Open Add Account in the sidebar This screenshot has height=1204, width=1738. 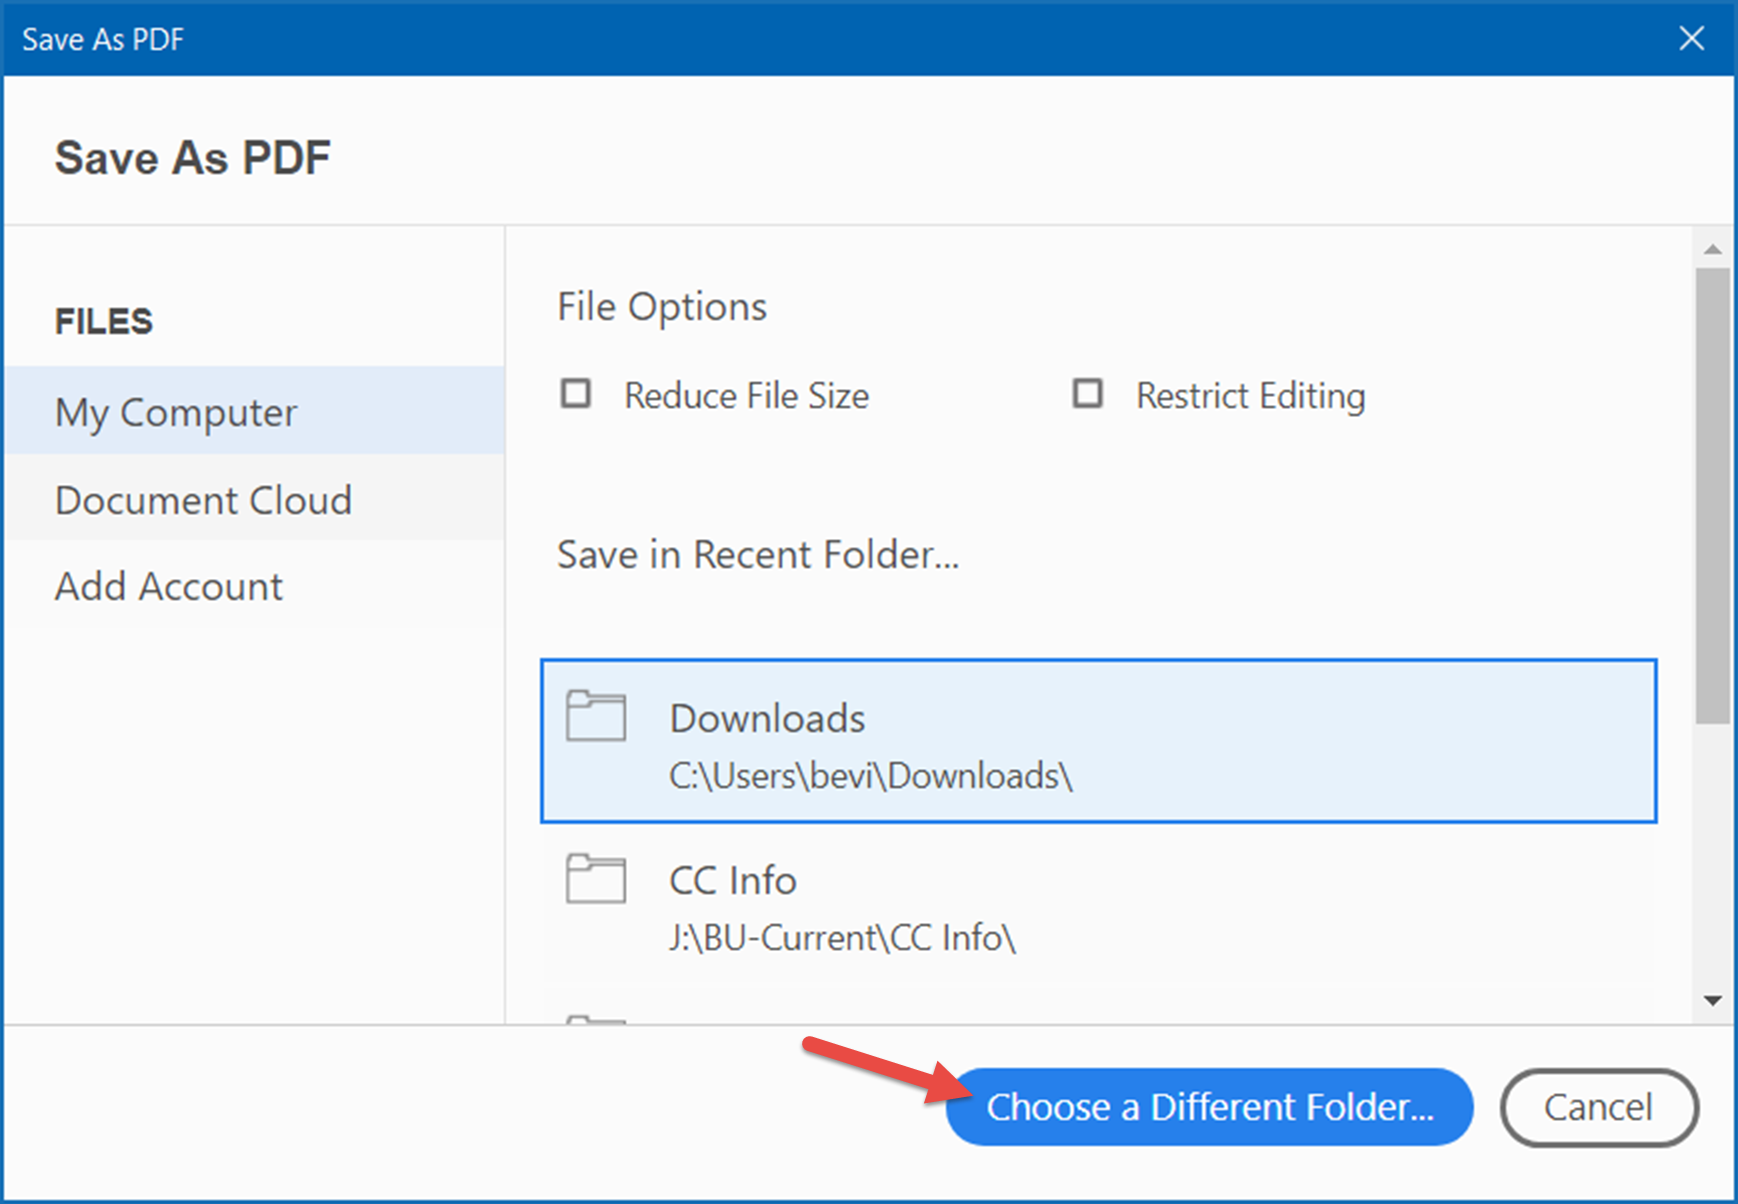169,587
